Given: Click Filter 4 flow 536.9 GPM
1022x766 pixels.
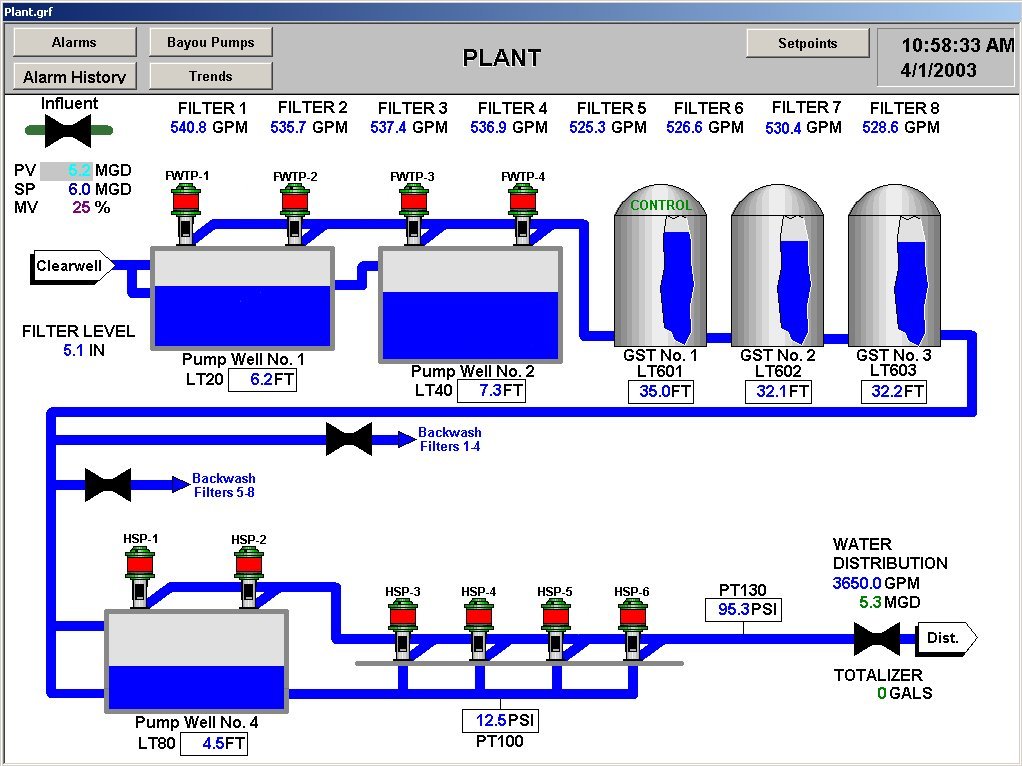Looking at the screenshot, I should (x=509, y=127).
